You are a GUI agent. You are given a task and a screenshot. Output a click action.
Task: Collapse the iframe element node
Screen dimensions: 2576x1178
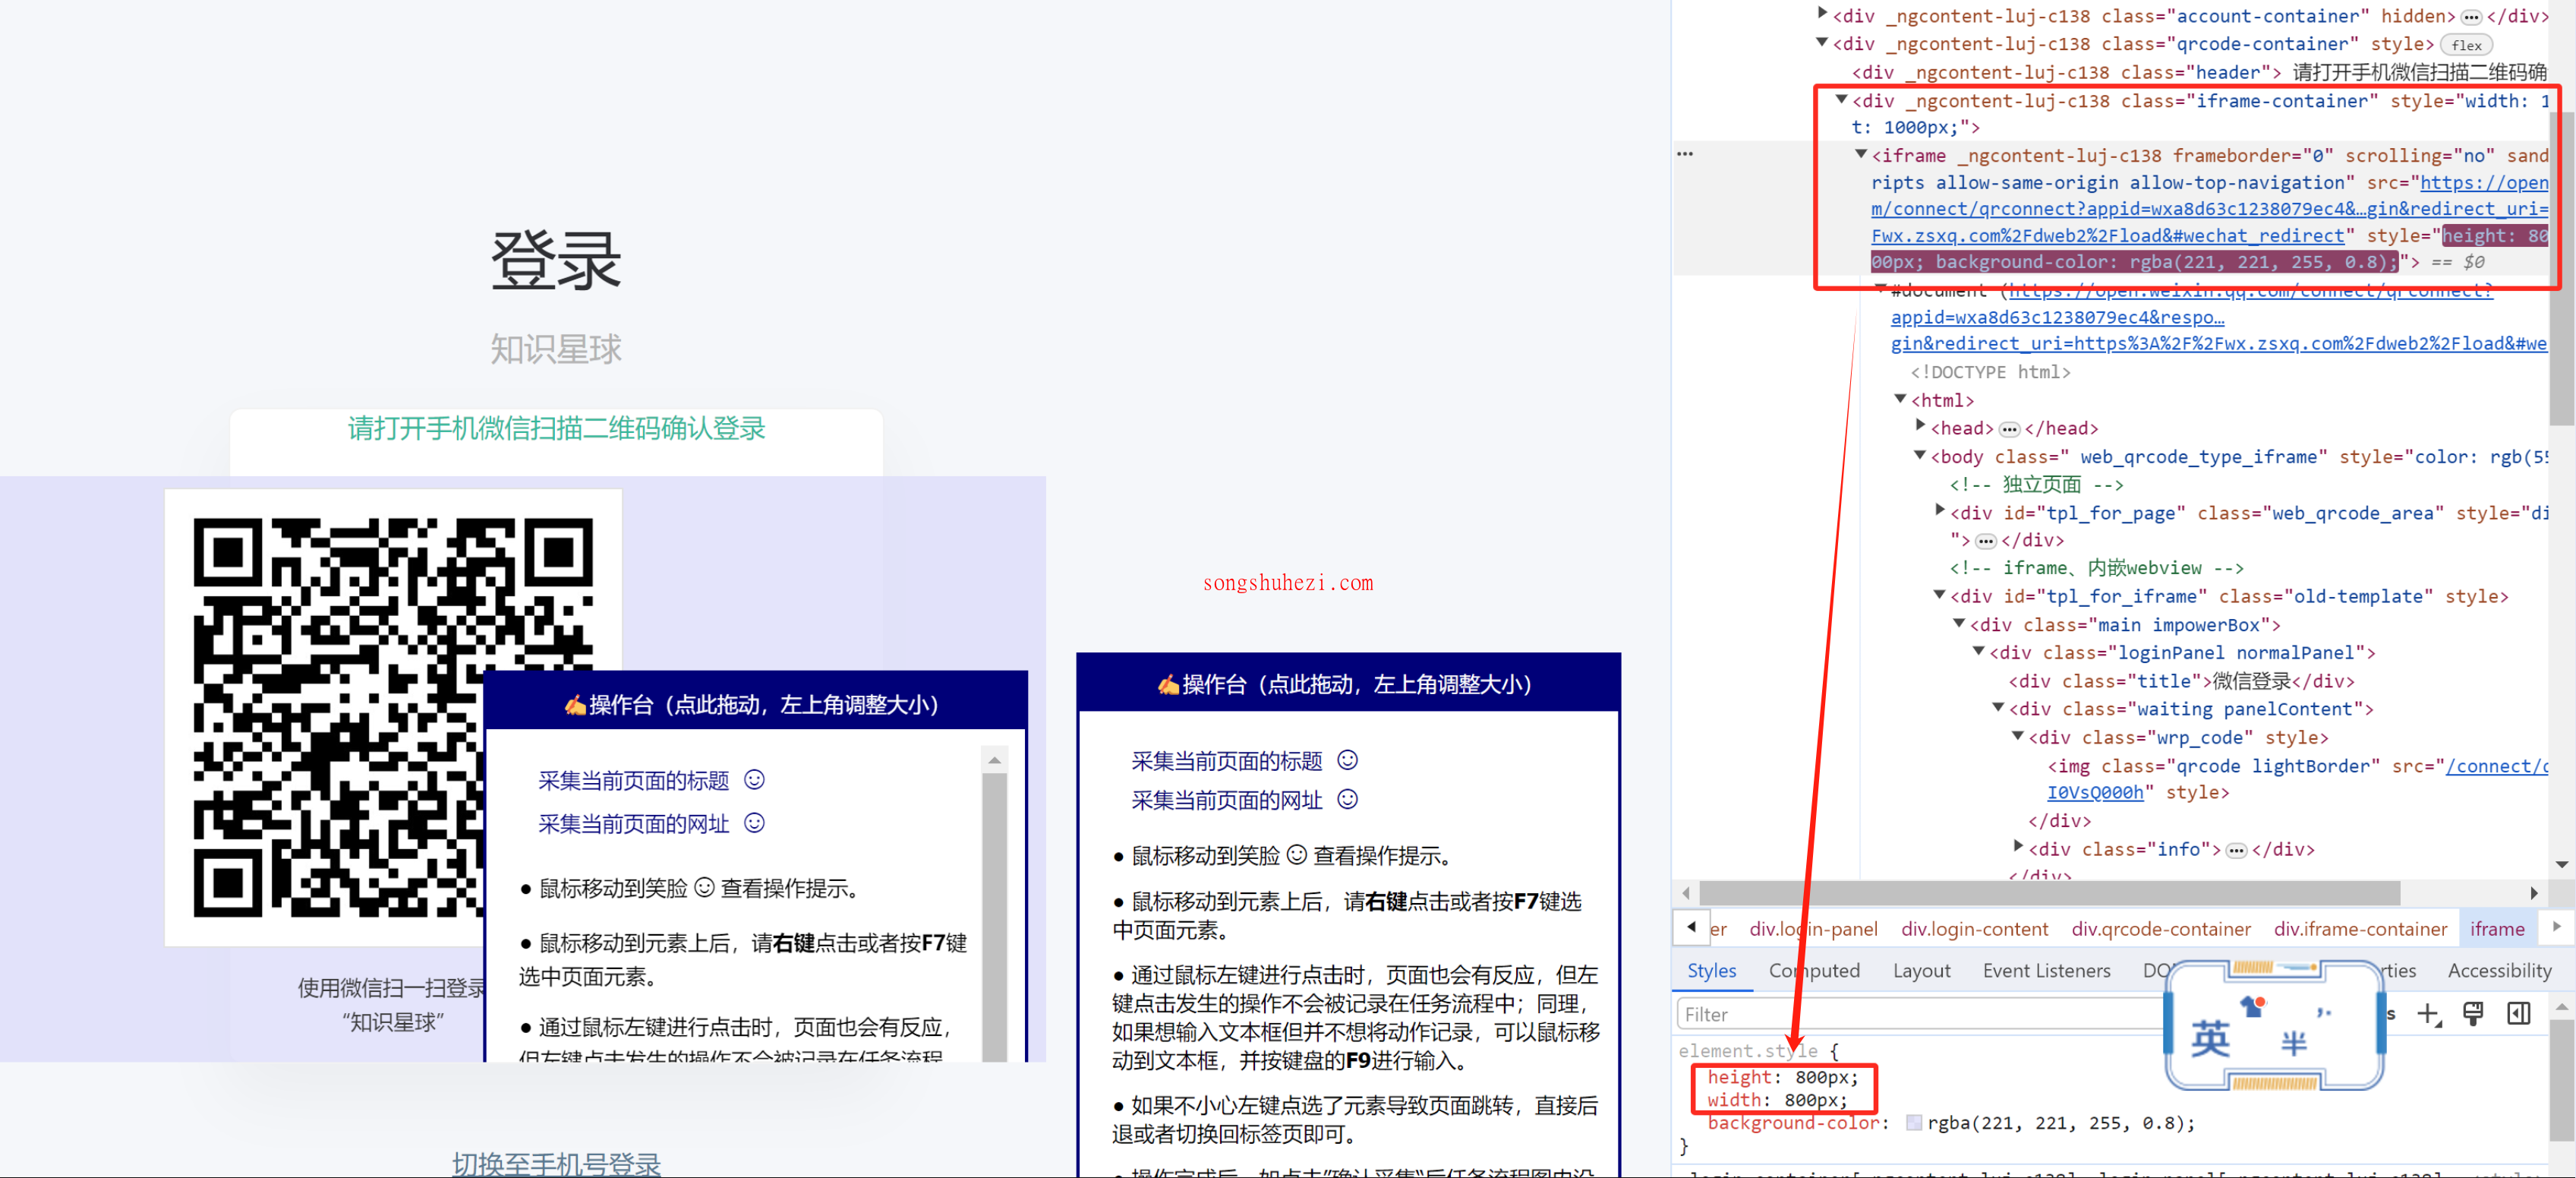pyautogui.click(x=1861, y=154)
